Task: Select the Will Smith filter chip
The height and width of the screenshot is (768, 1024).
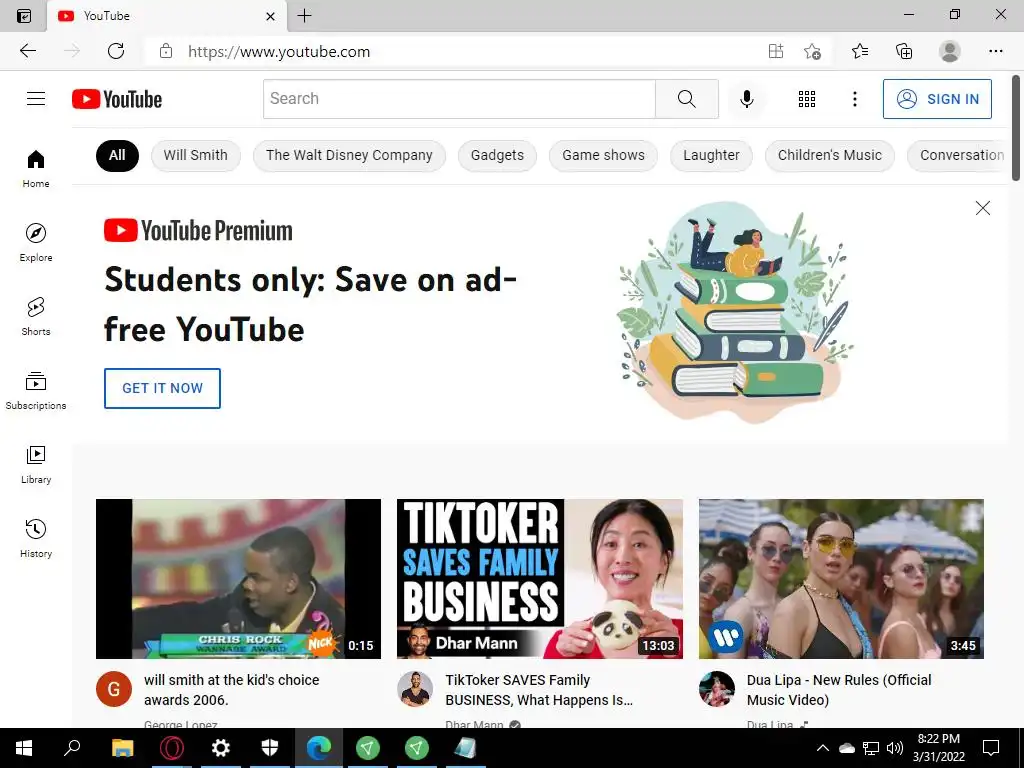Action: [195, 155]
